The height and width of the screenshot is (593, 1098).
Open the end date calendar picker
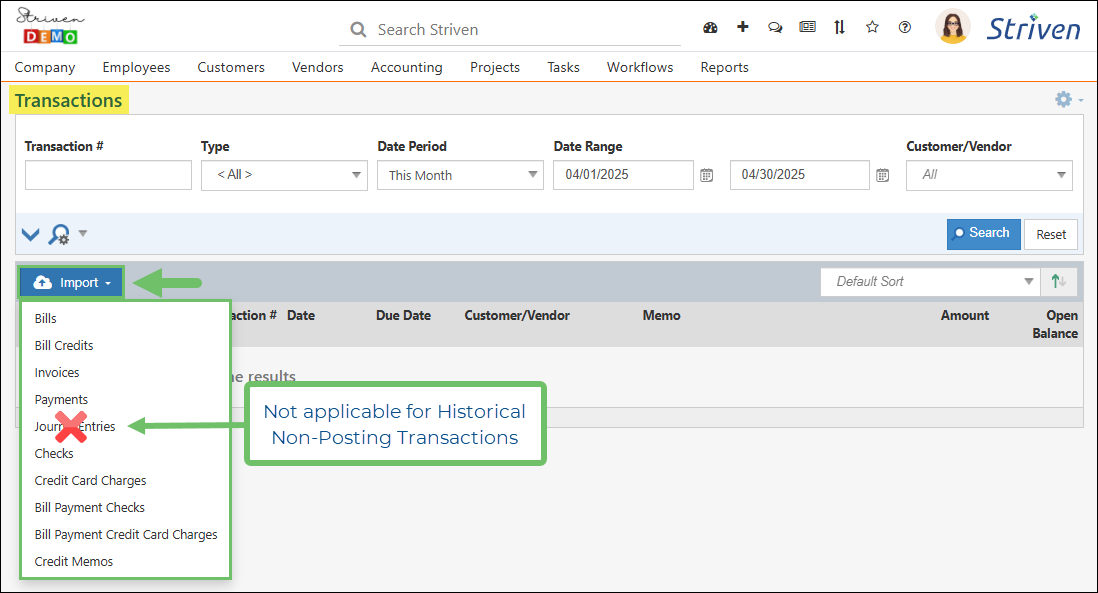pos(882,175)
